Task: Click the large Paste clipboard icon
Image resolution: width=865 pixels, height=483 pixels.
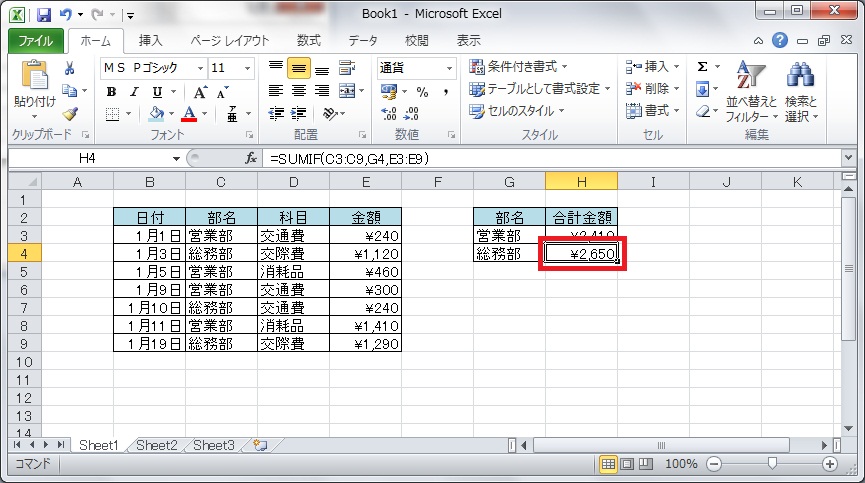Action: pyautogui.click(x=34, y=76)
